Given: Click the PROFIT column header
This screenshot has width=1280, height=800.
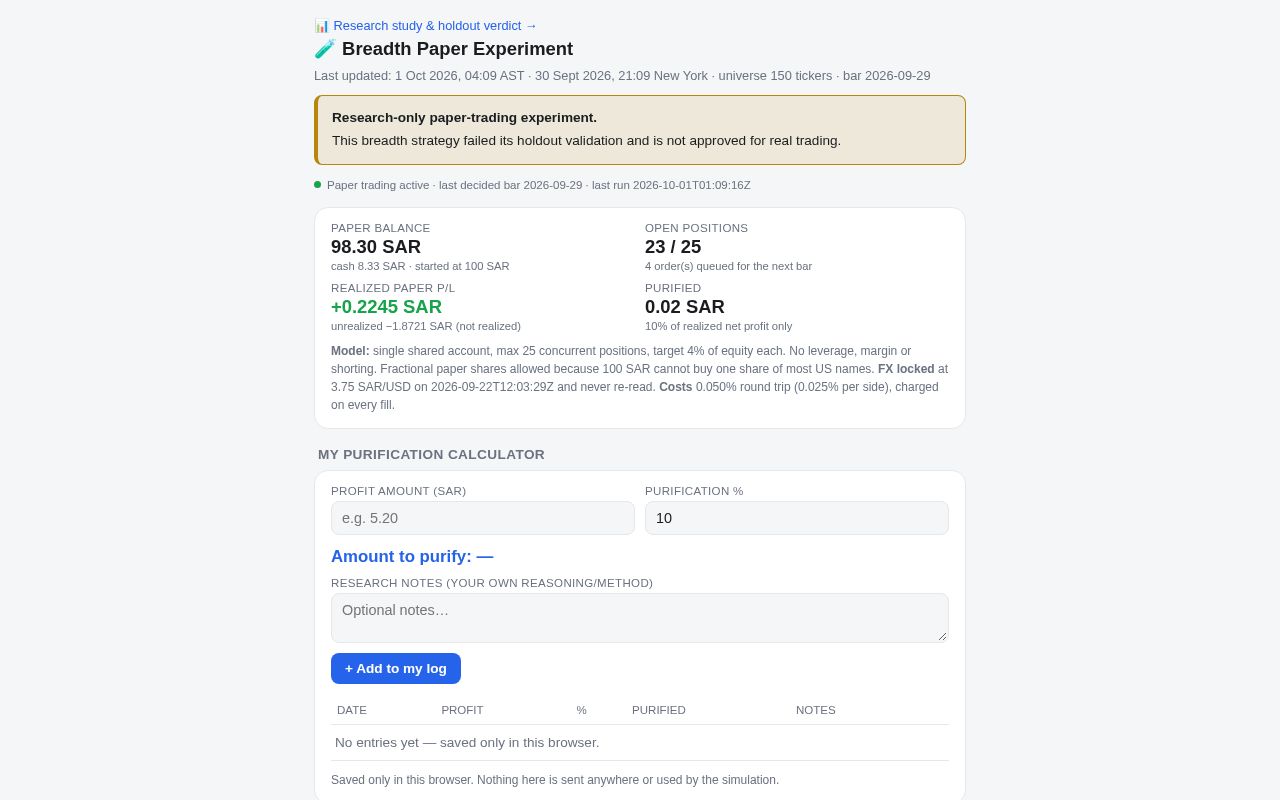Looking at the screenshot, I should click(x=462, y=710).
